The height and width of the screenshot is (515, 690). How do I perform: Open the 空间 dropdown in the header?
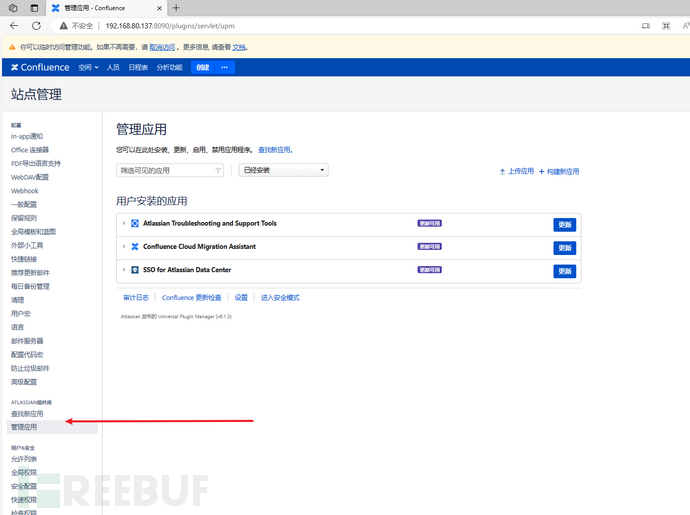click(x=88, y=67)
